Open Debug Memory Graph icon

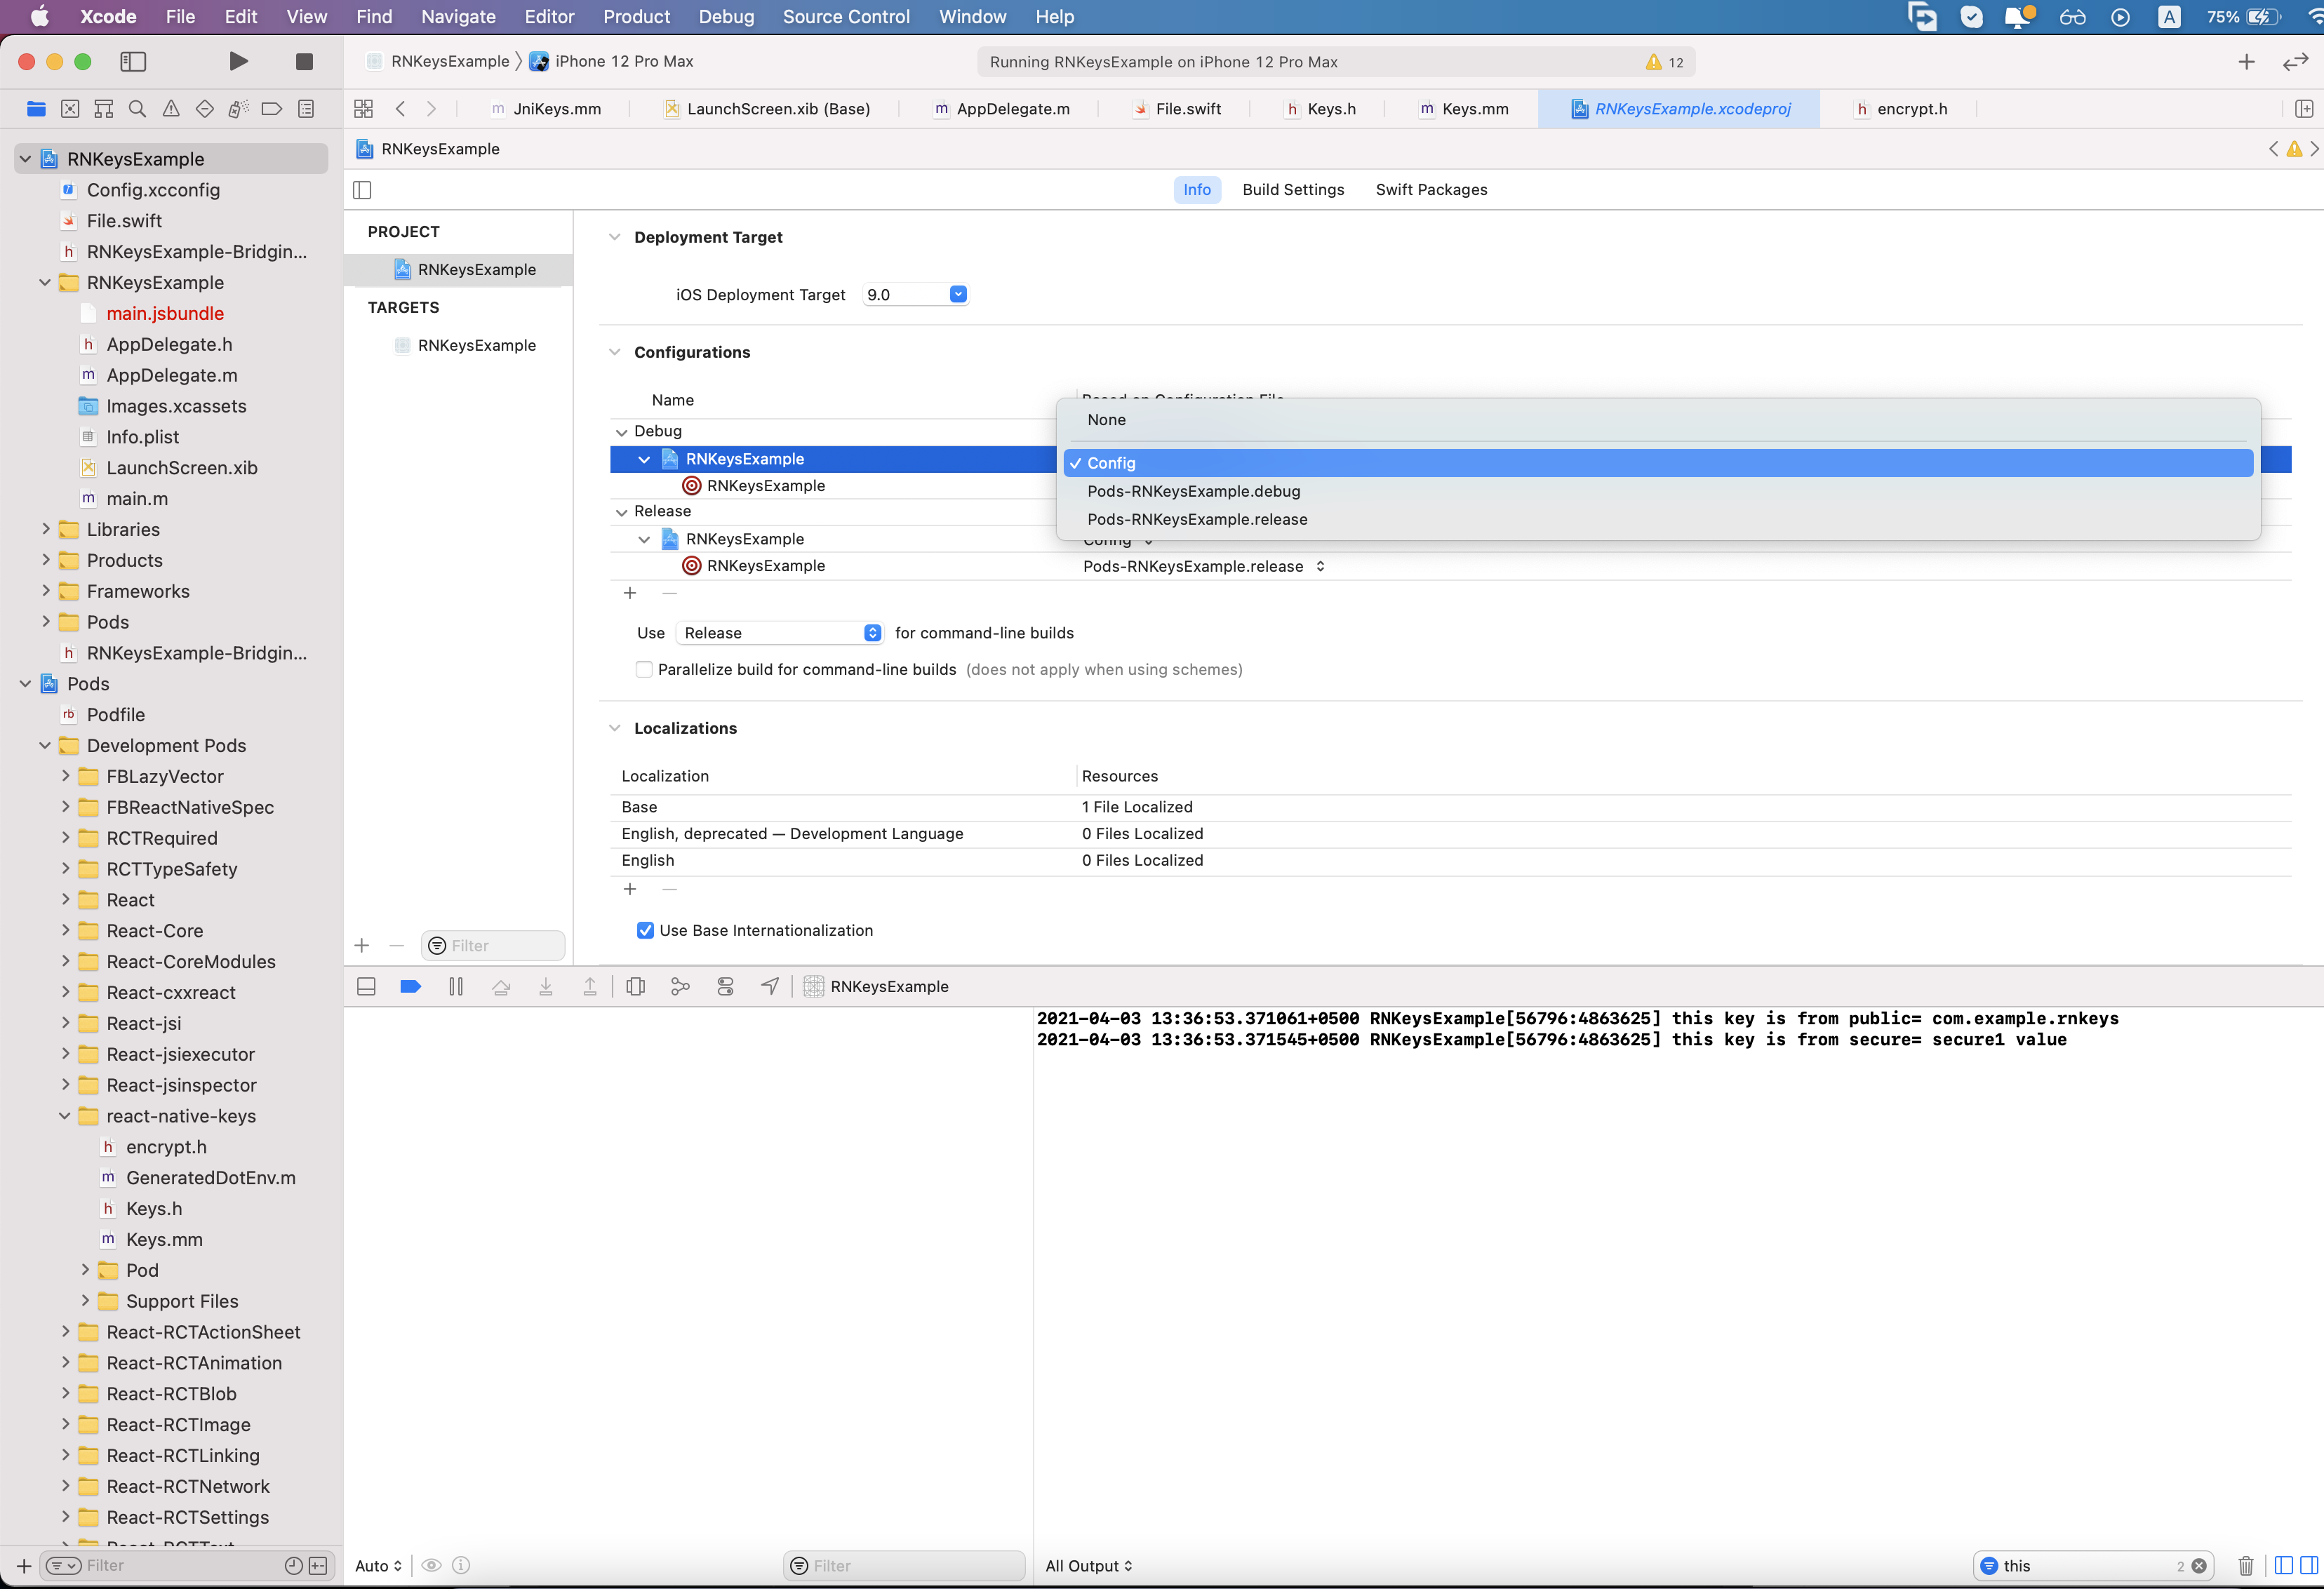[680, 986]
